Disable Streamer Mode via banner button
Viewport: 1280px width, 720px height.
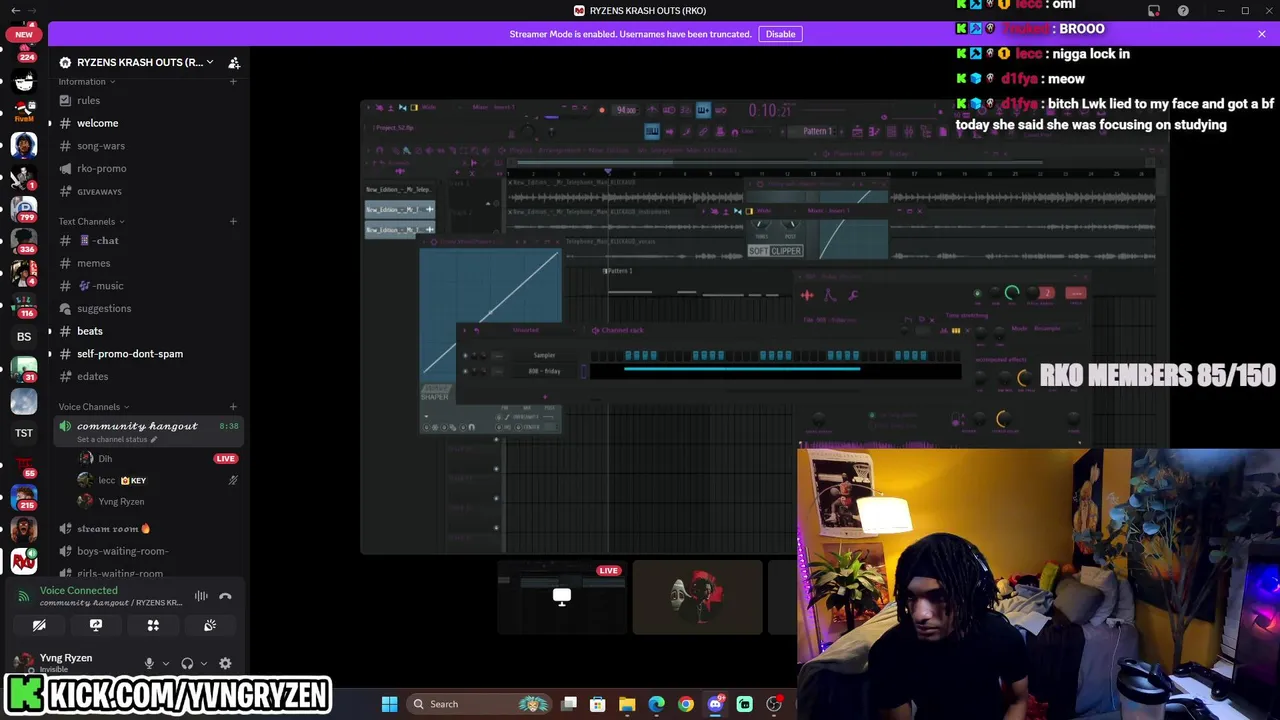(x=780, y=34)
